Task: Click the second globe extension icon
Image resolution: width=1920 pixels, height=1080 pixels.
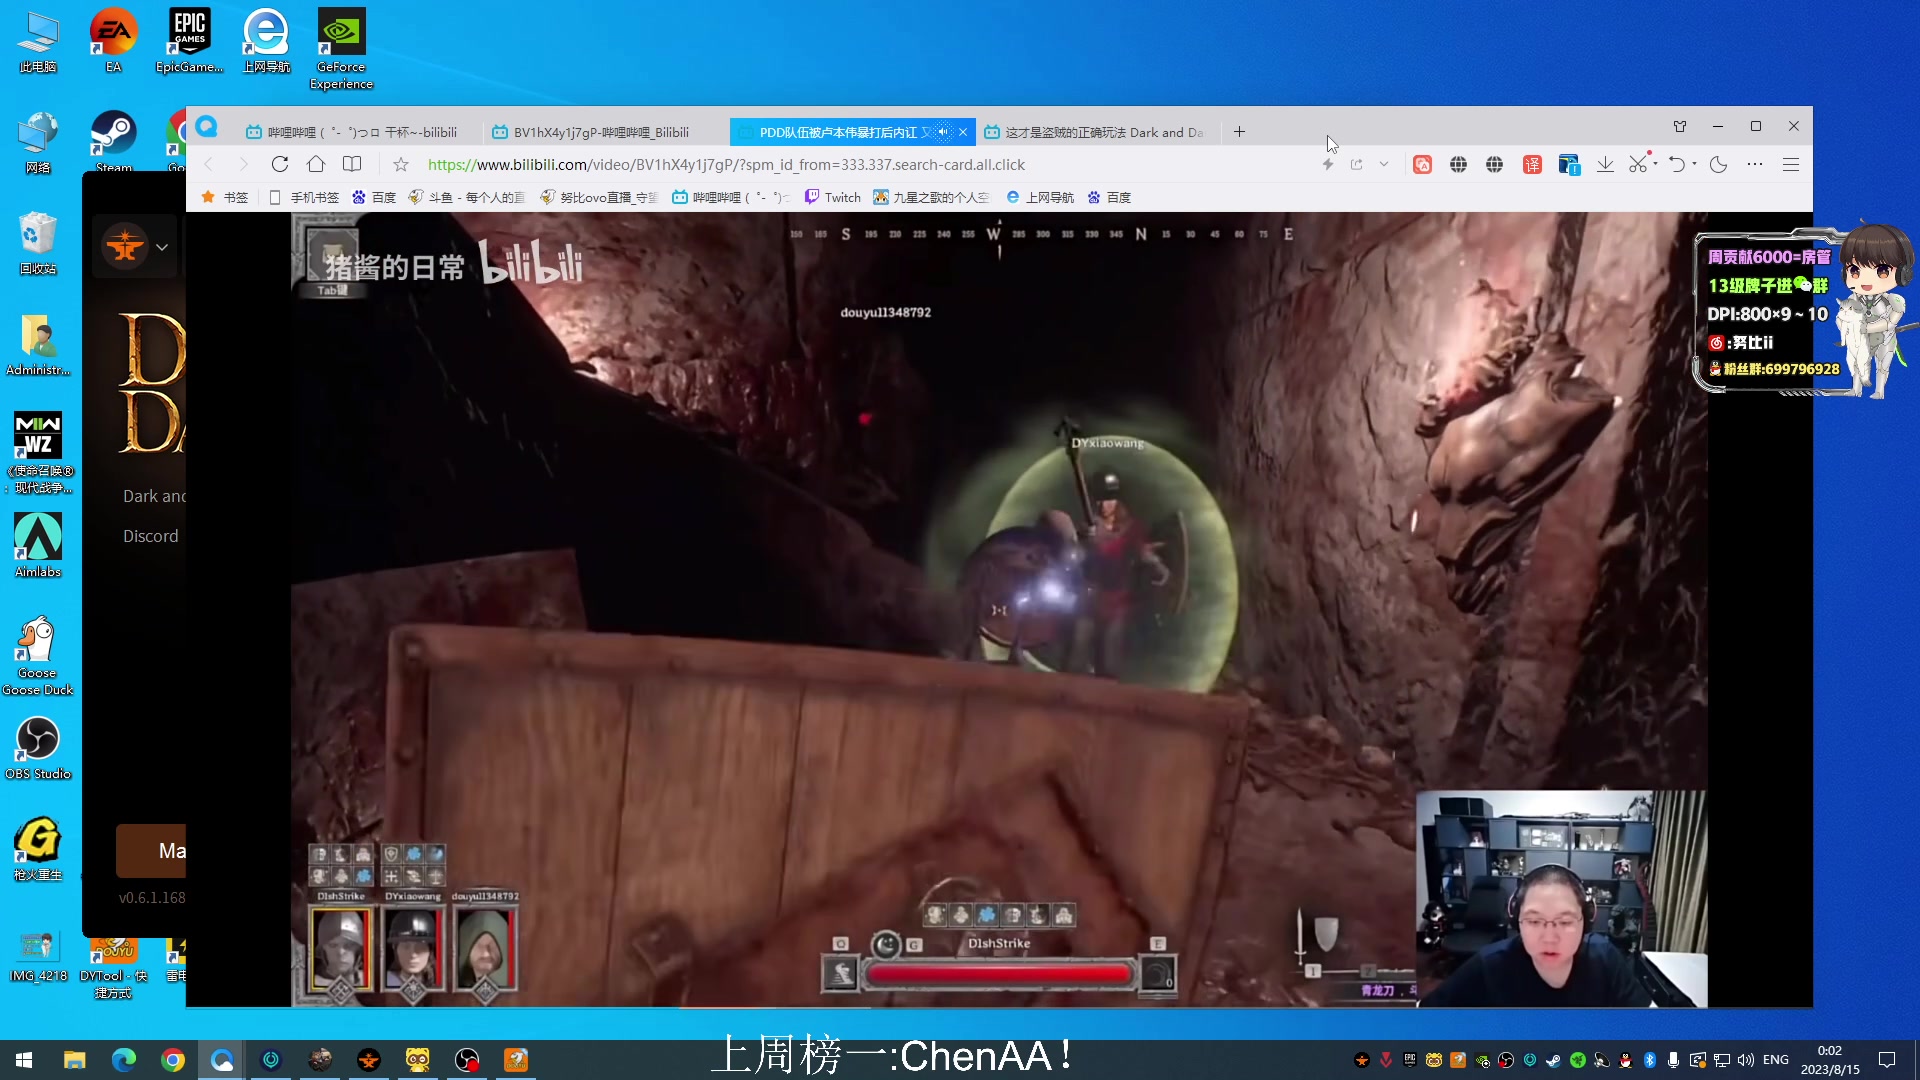Action: coord(1495,165)
